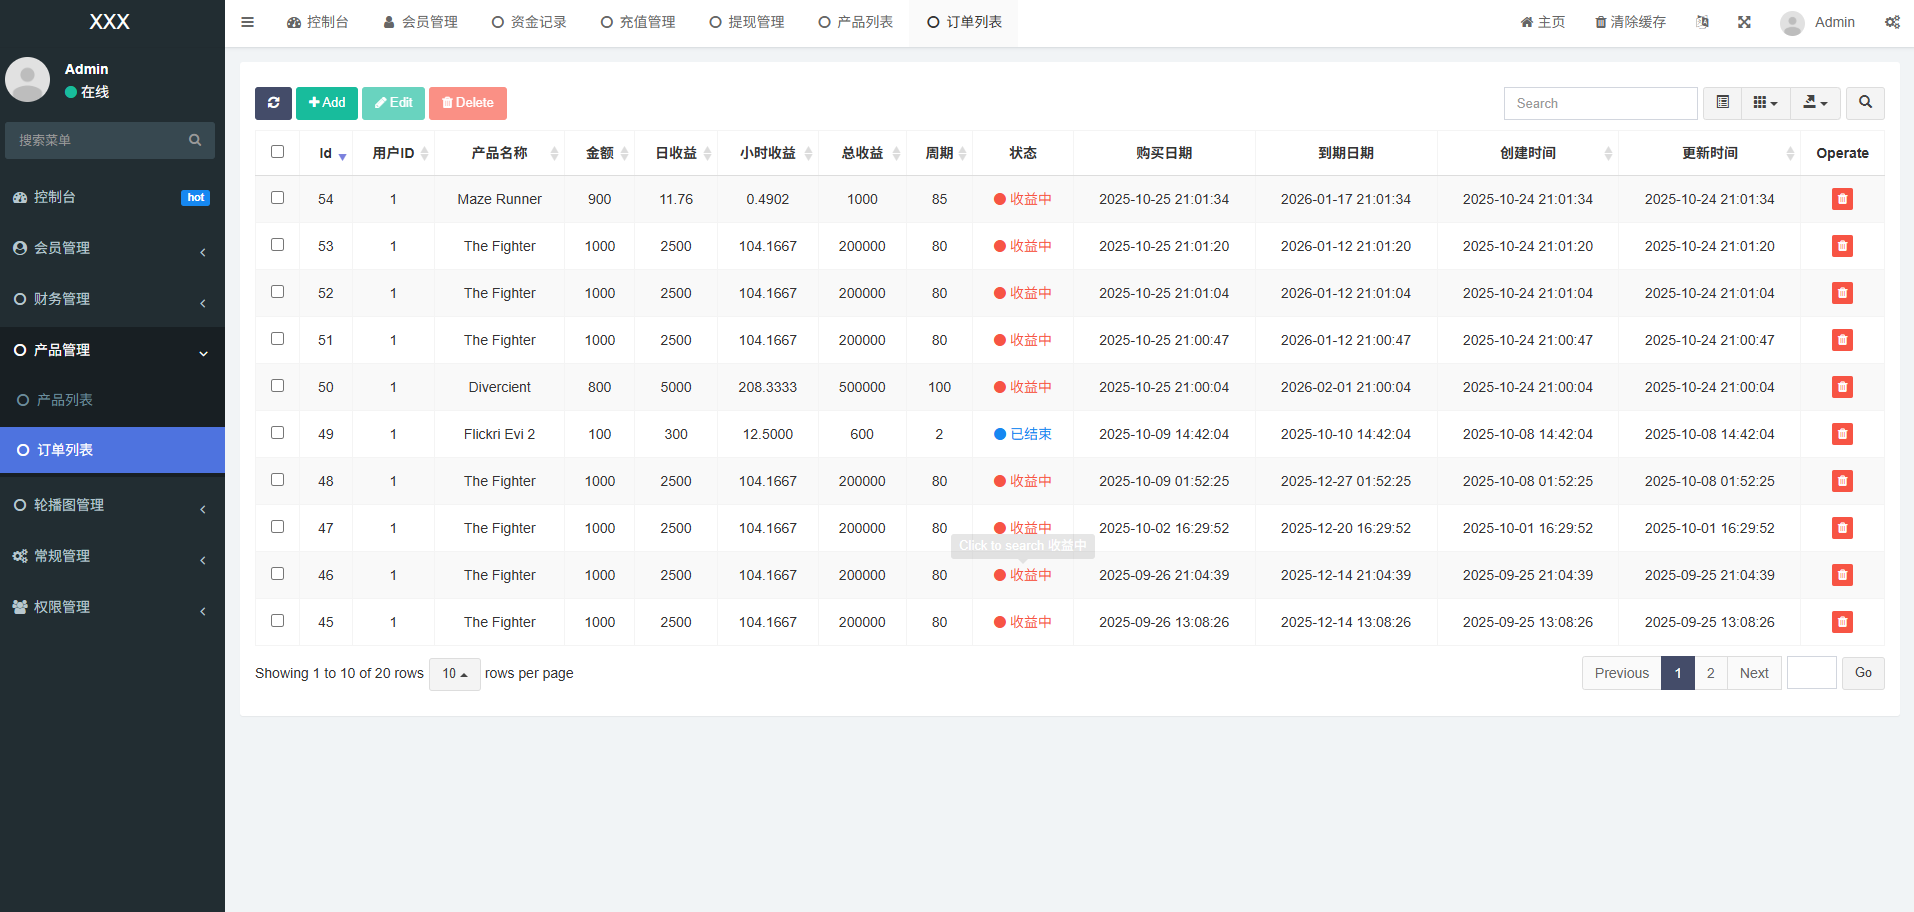
Task: Open 产品列表 in the sidebar menu
Action: click(x=65, y=400)
